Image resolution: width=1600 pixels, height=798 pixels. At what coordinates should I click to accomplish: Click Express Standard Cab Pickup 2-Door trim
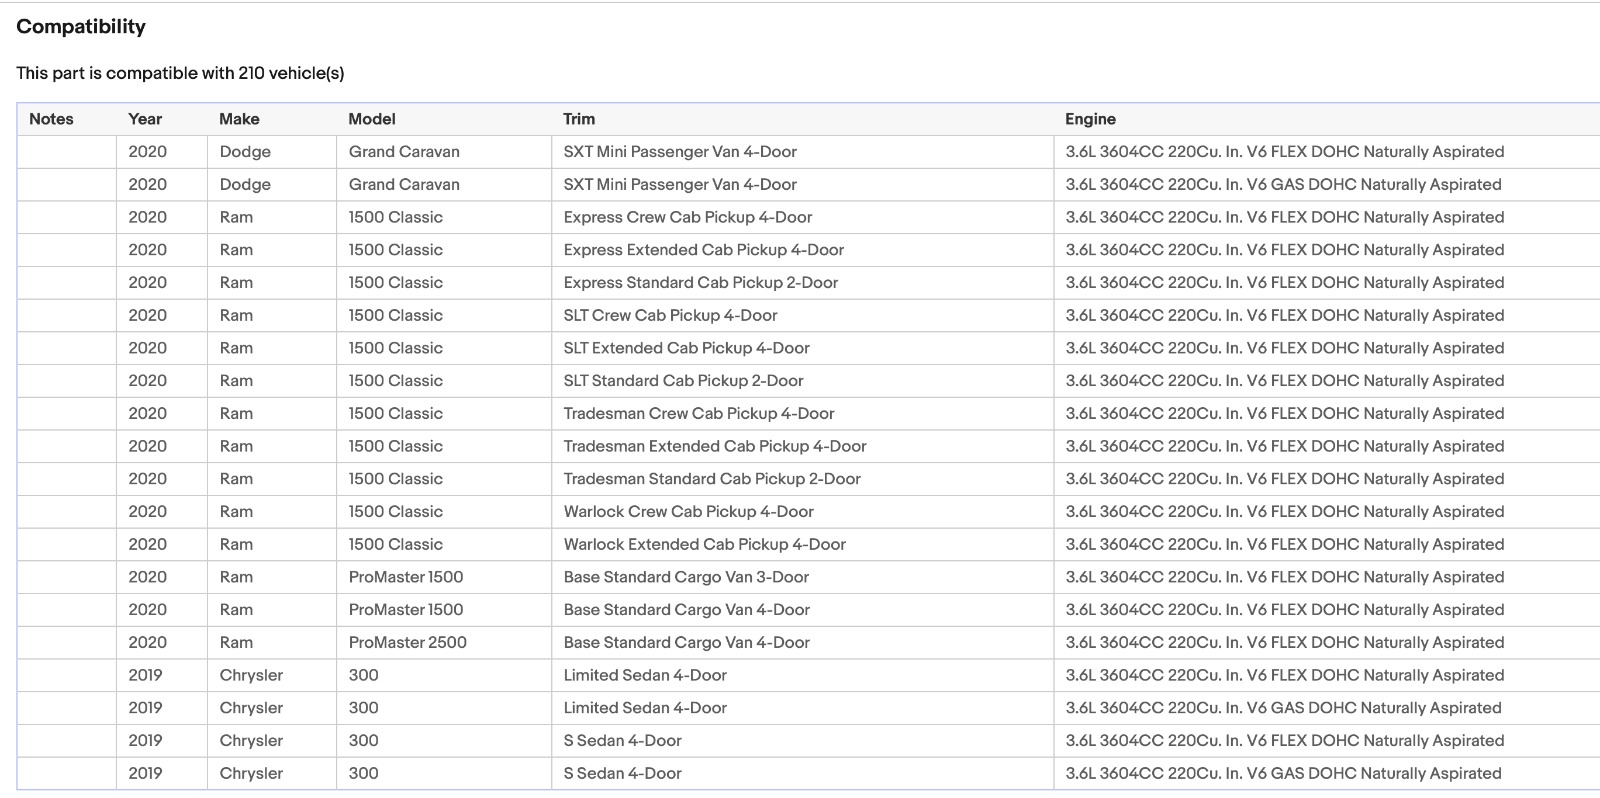click(701, 283)
